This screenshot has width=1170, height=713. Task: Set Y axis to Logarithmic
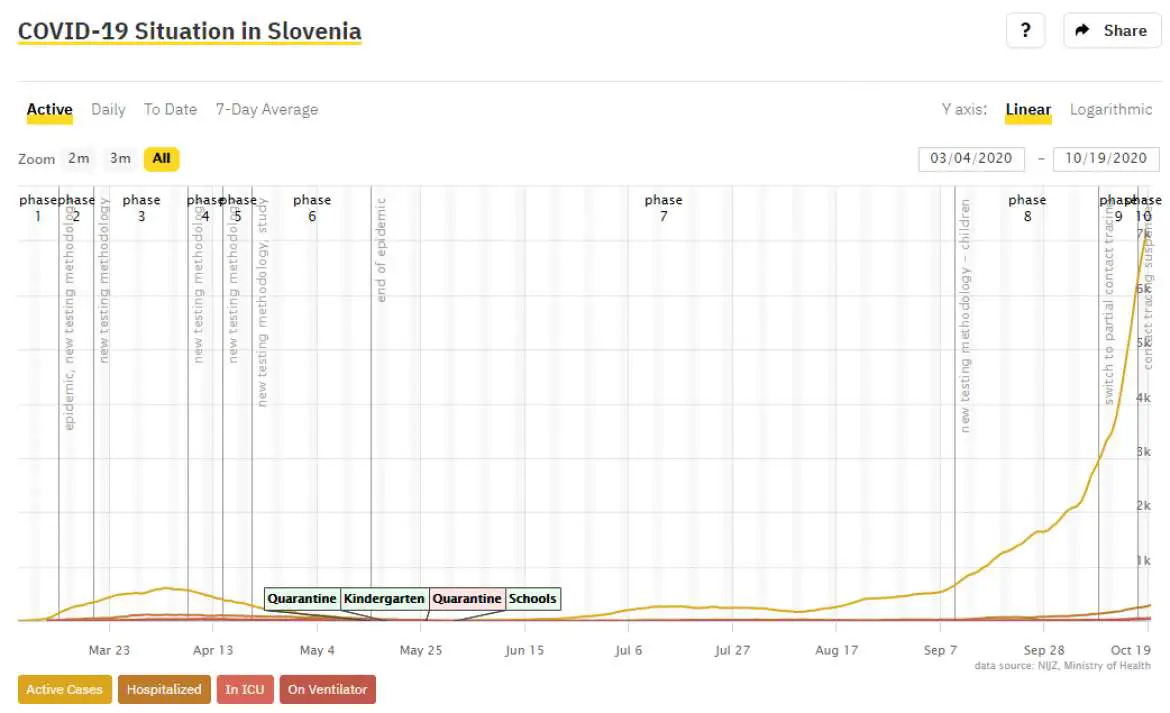click(x=1111, y=110)
